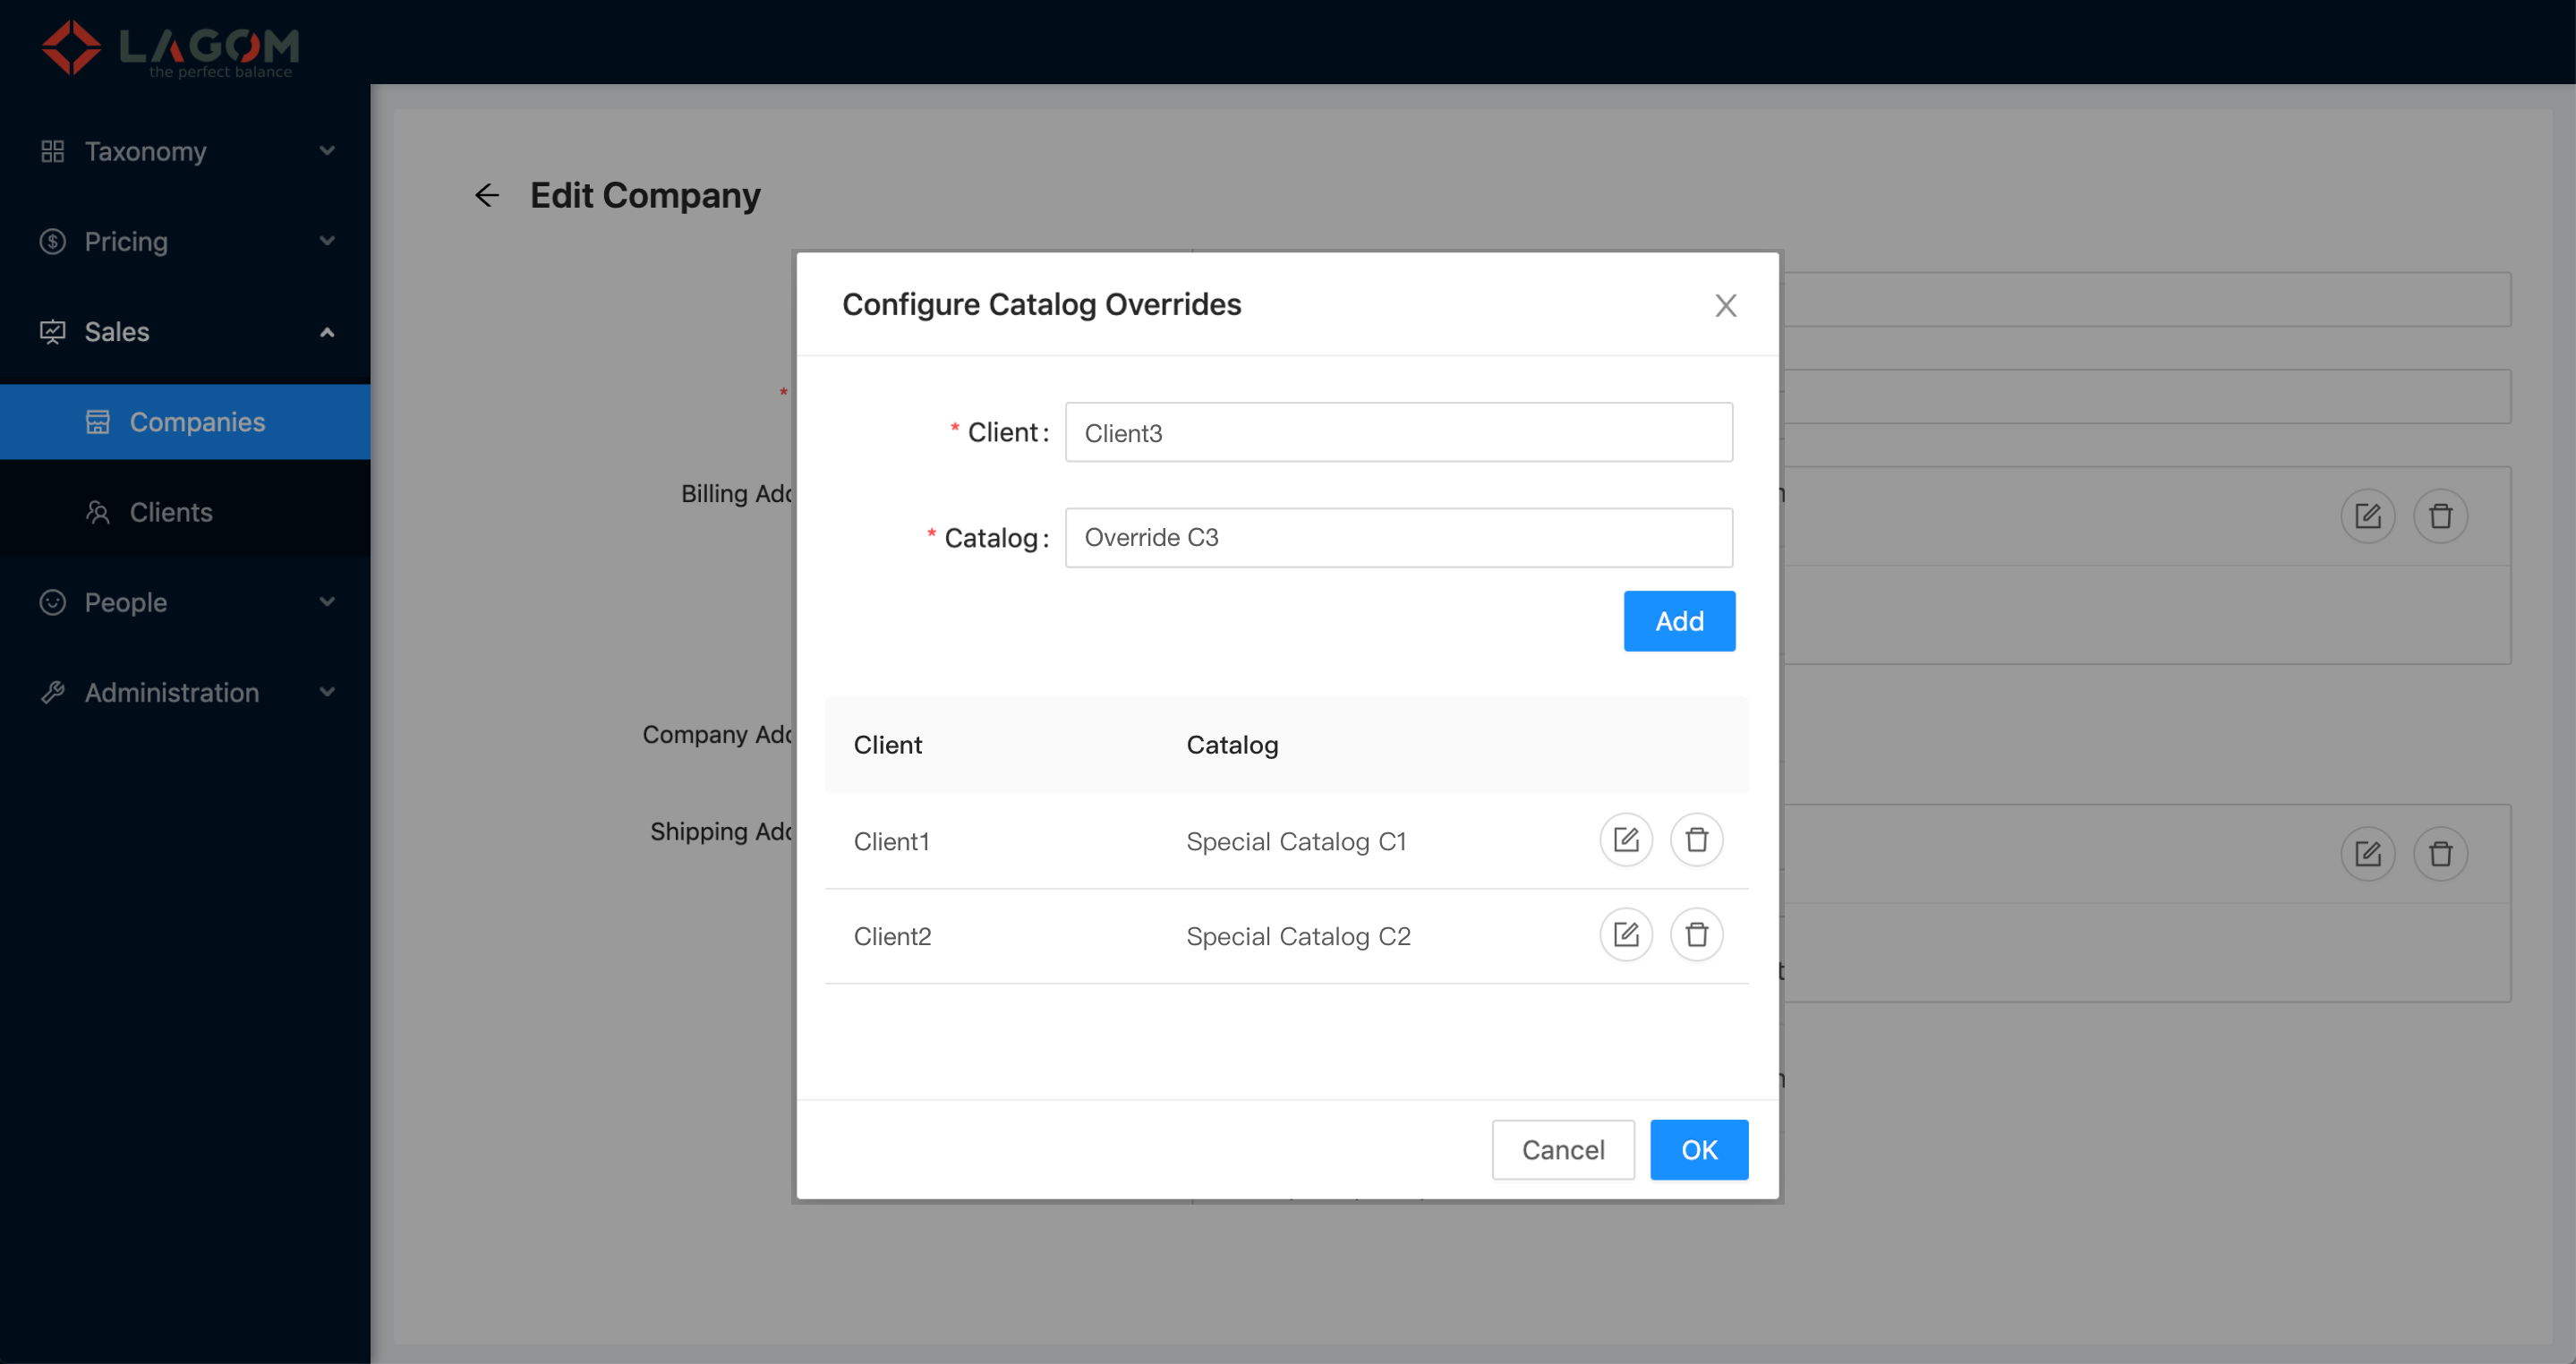Viewport: 2576px width, 1364px height.
Task: Click the shipping address delete icon
Action: 2440,854
